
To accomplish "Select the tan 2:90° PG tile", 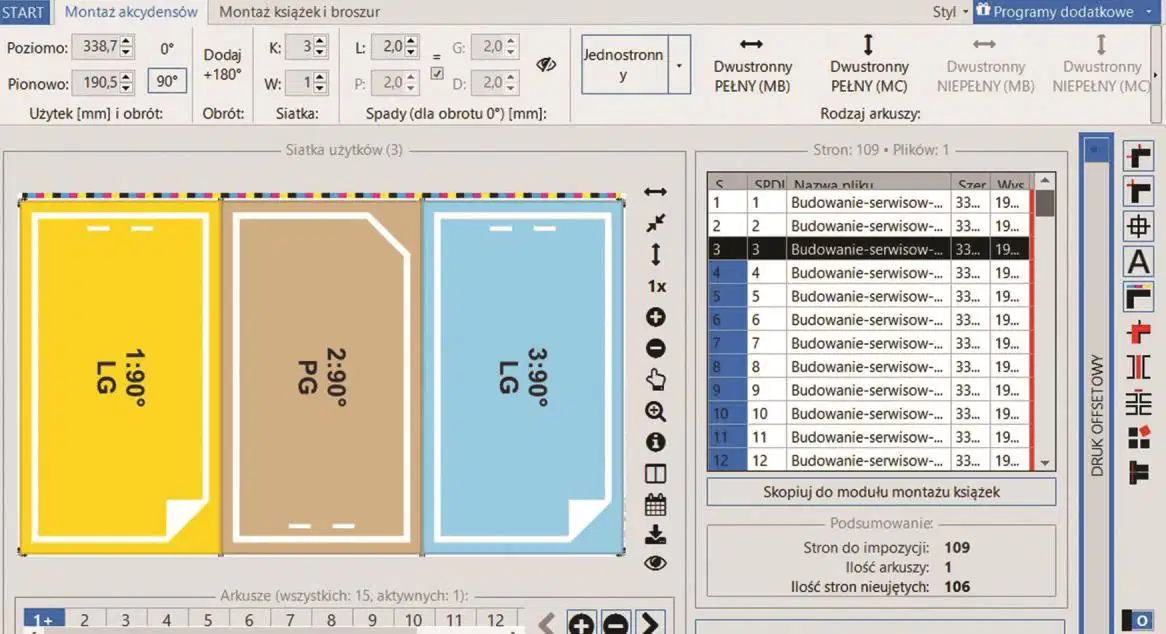I will (x=321, y=376).
